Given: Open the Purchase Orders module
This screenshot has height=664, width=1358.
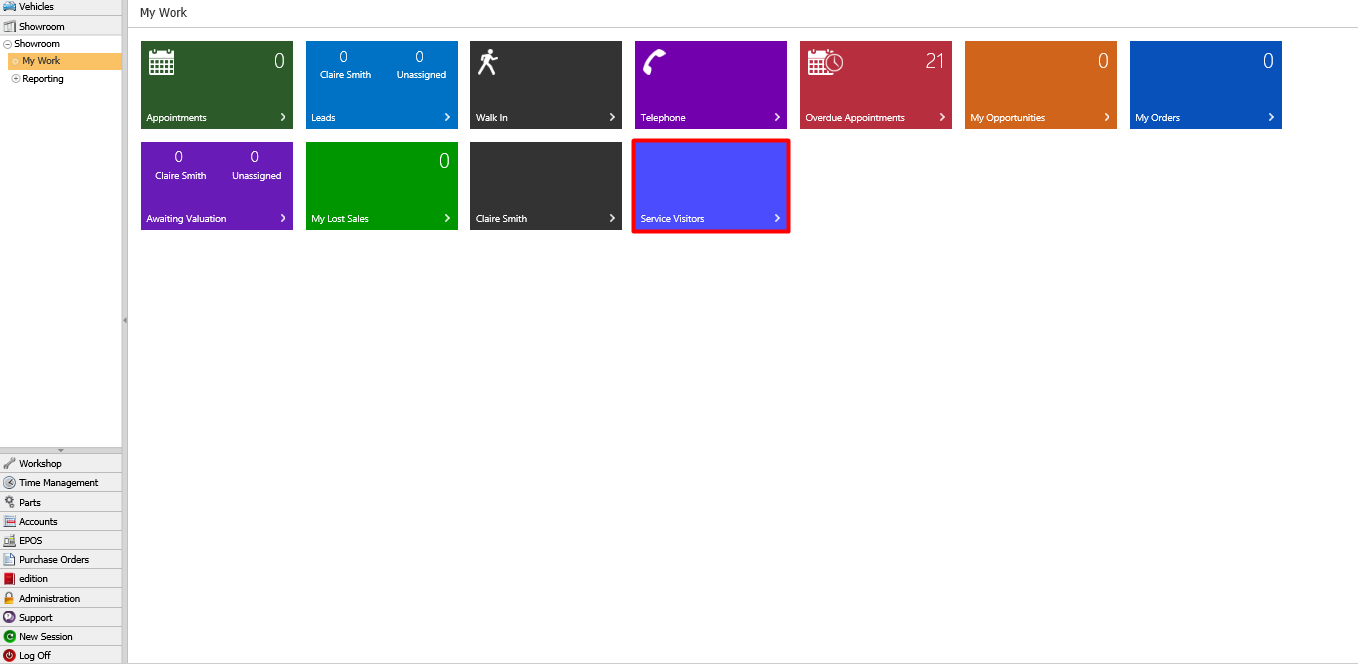Looking at the screenshot, I should point(61,559).
